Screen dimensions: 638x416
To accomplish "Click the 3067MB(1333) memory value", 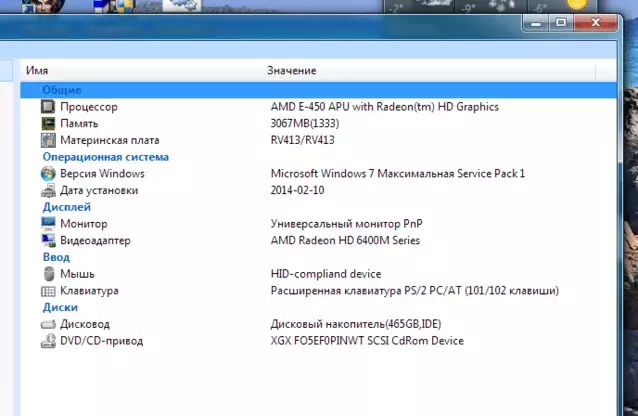I will [x=305, y=123].
